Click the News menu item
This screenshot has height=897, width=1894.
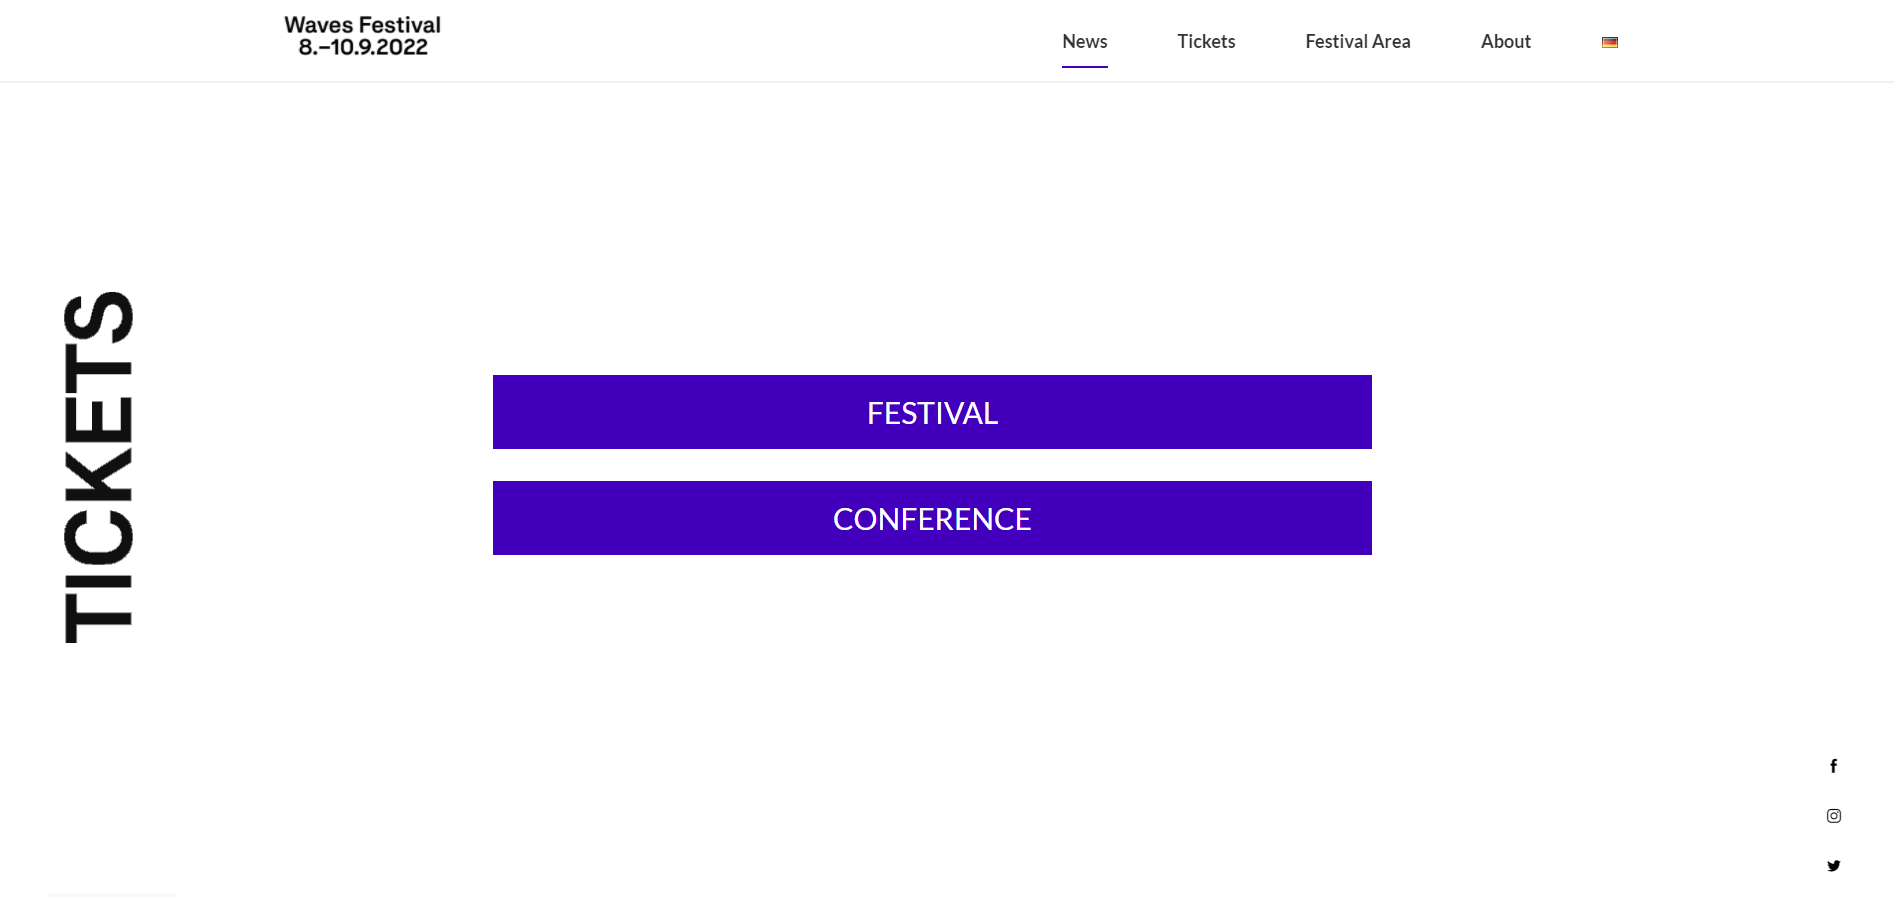point(1084,41)
